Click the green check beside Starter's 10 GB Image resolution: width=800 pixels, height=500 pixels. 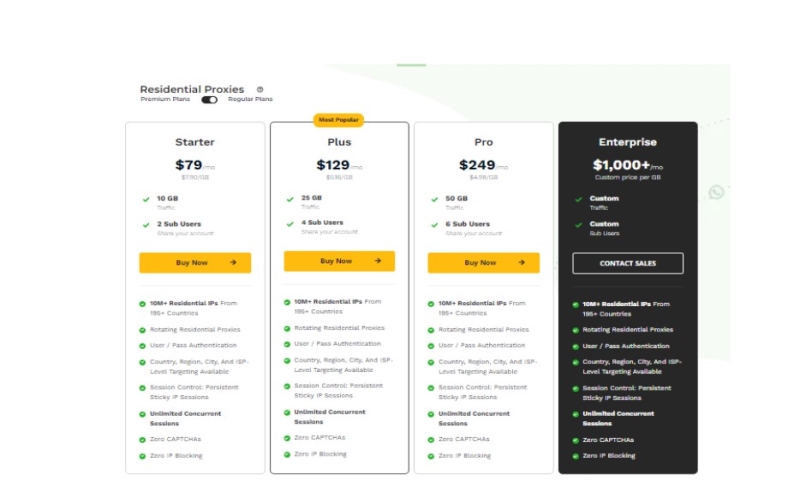point(146,199)
